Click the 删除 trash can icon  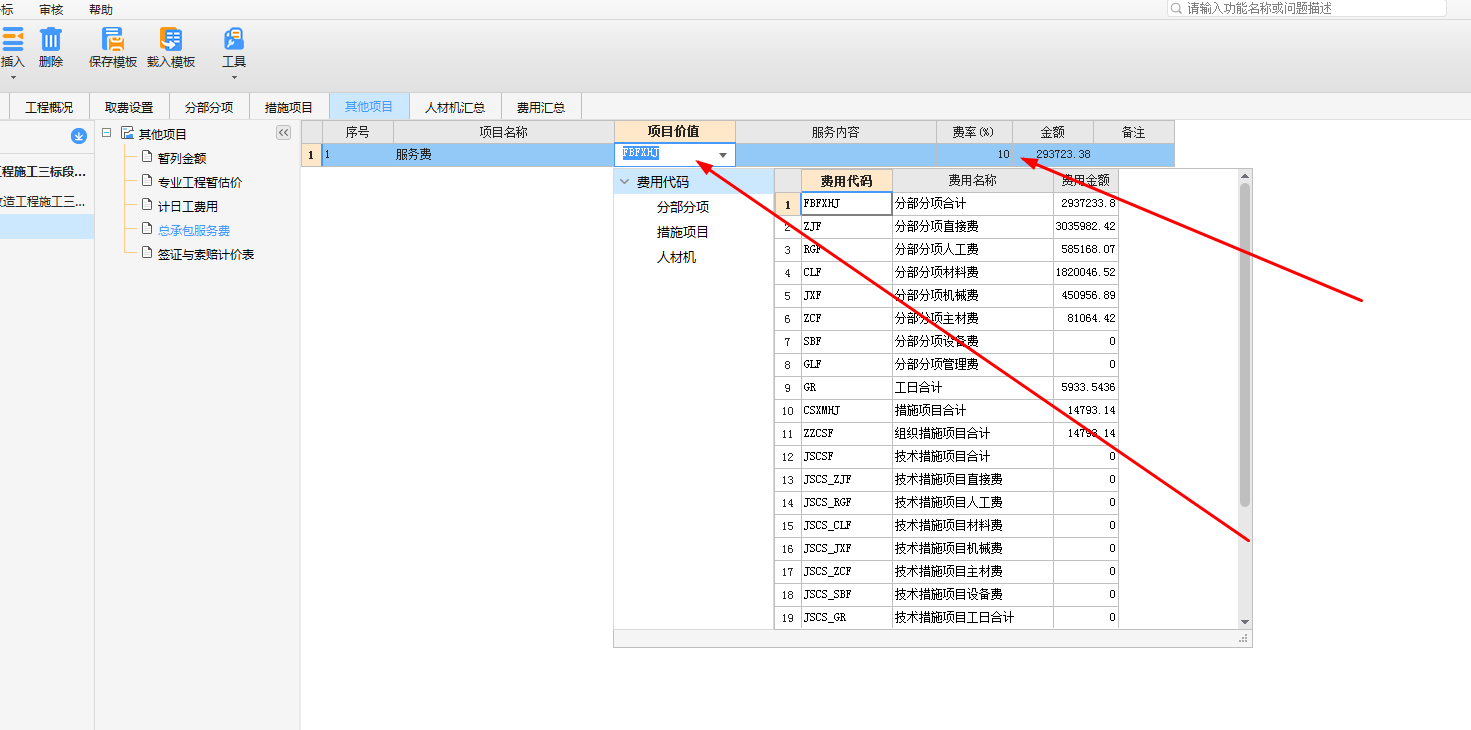tap(51, 40)
